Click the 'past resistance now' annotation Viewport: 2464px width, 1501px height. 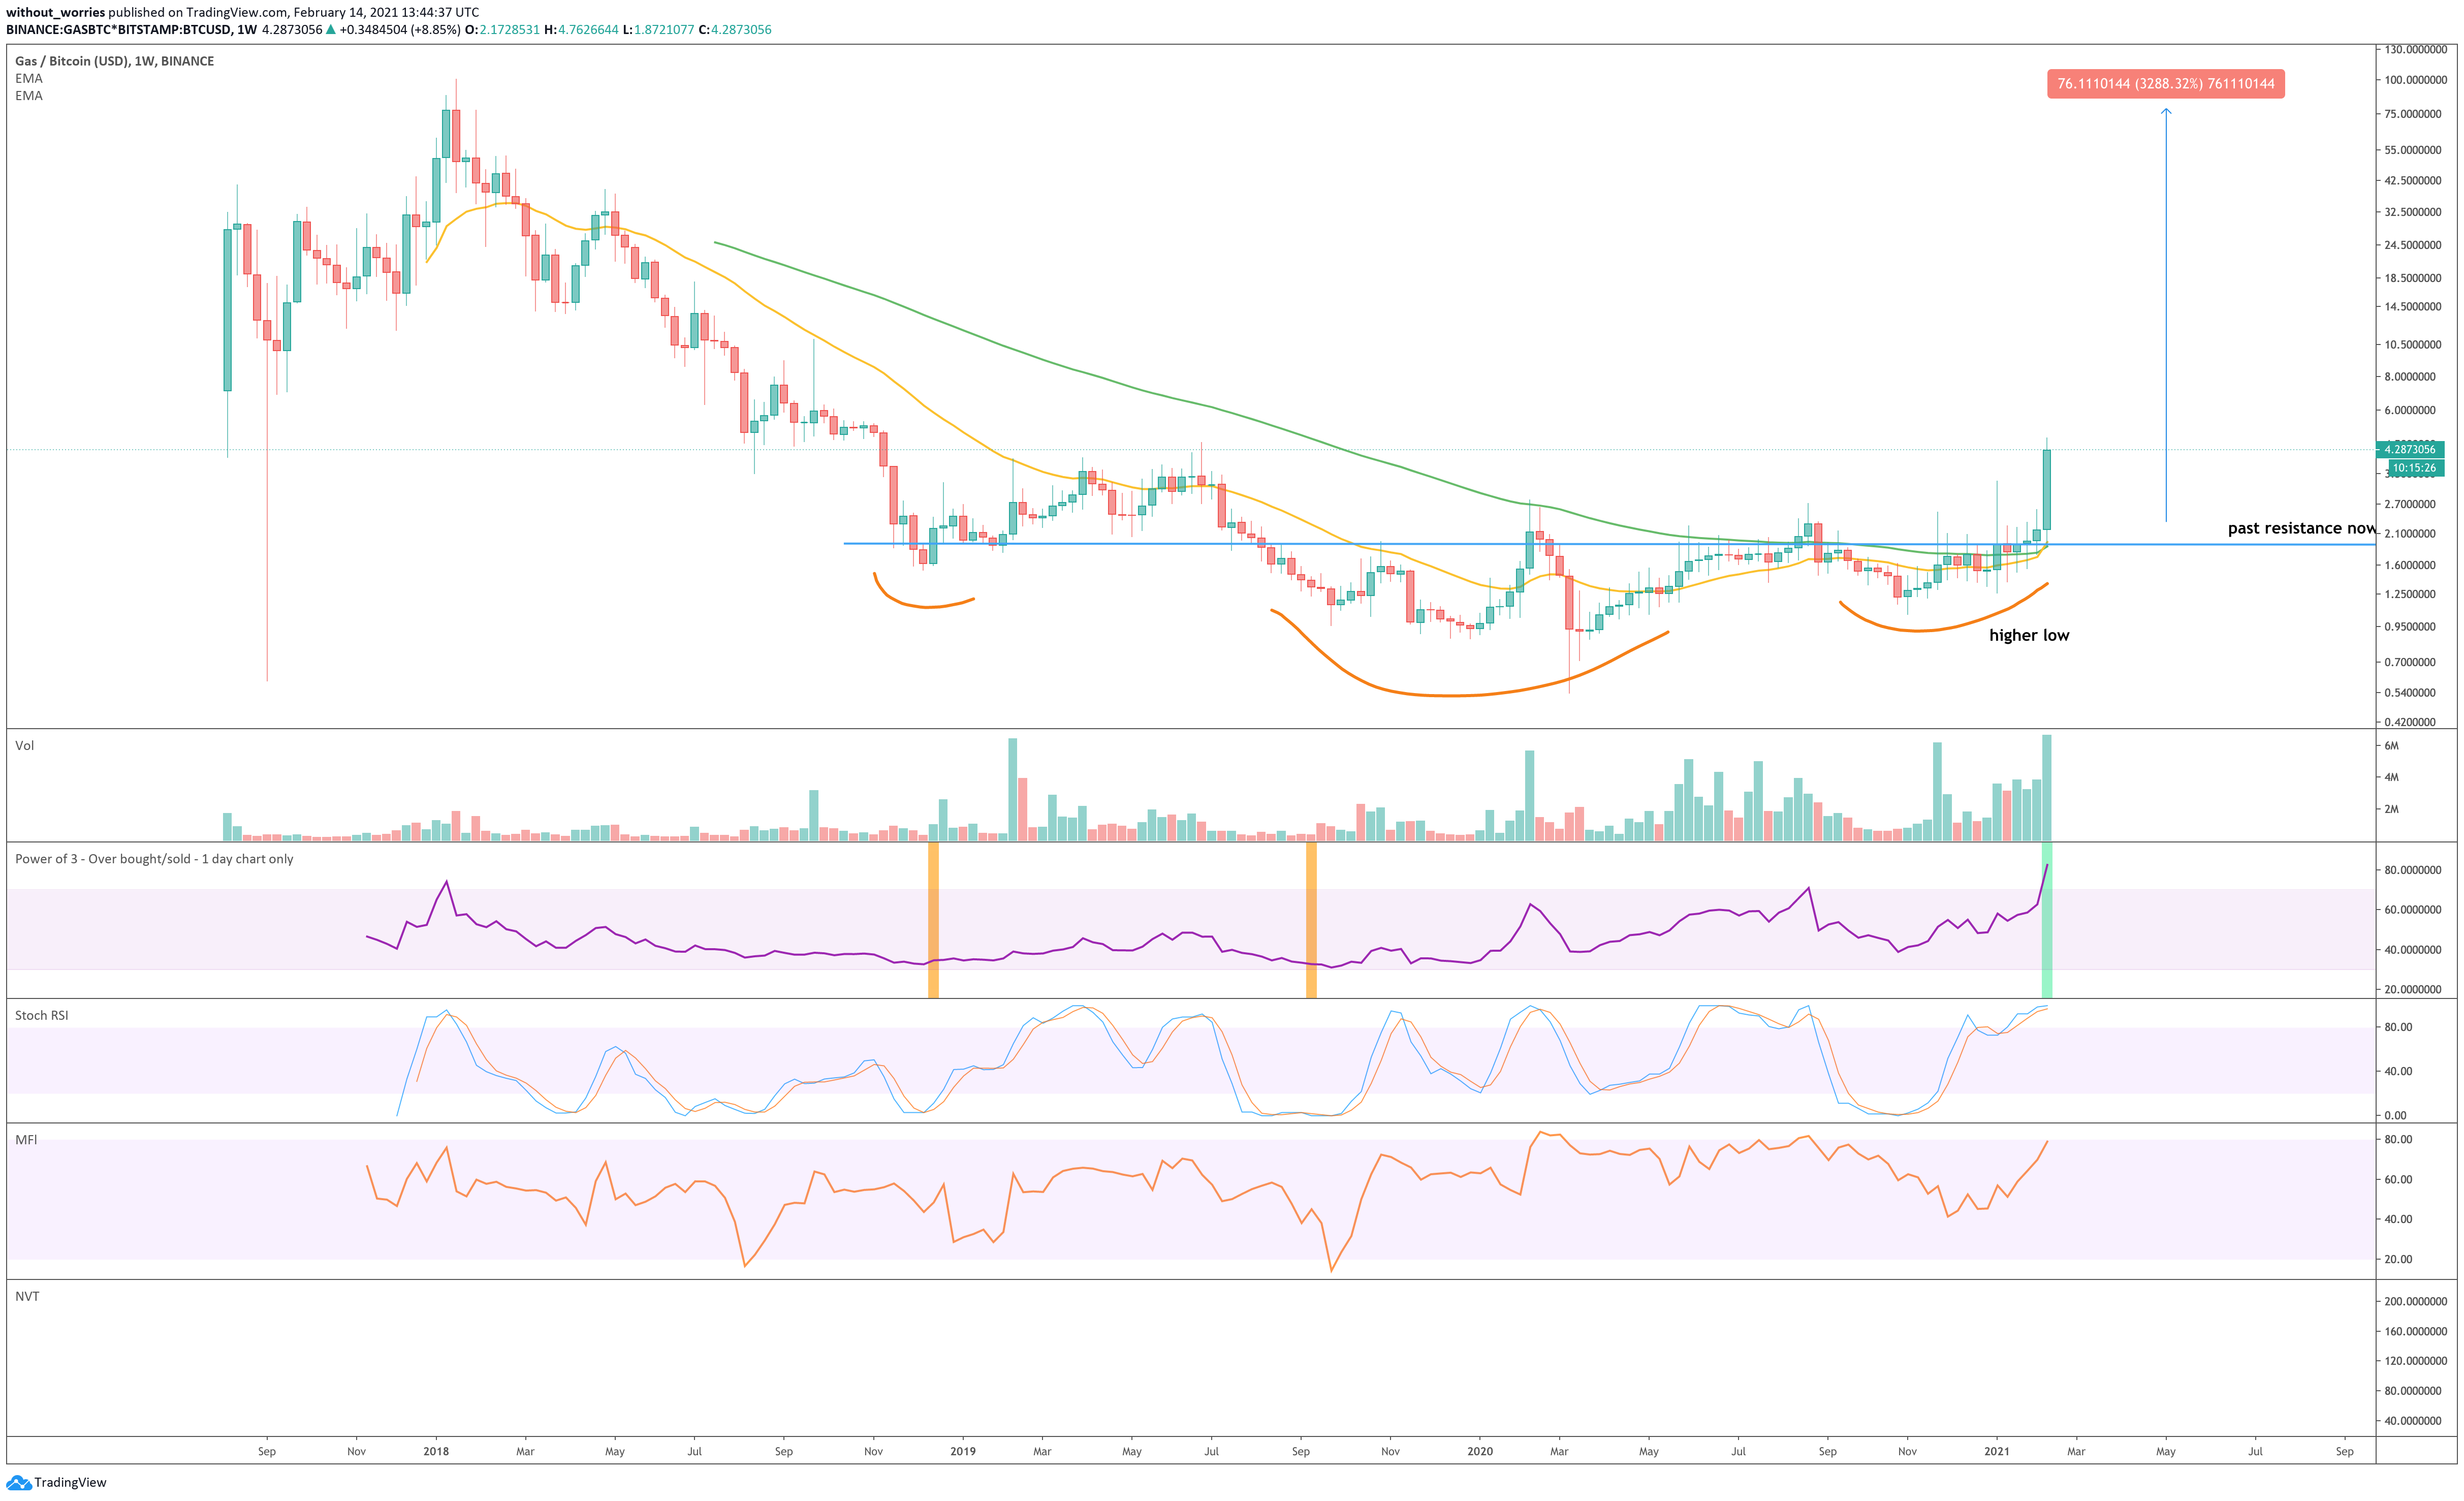click(x=2301, y=528)
